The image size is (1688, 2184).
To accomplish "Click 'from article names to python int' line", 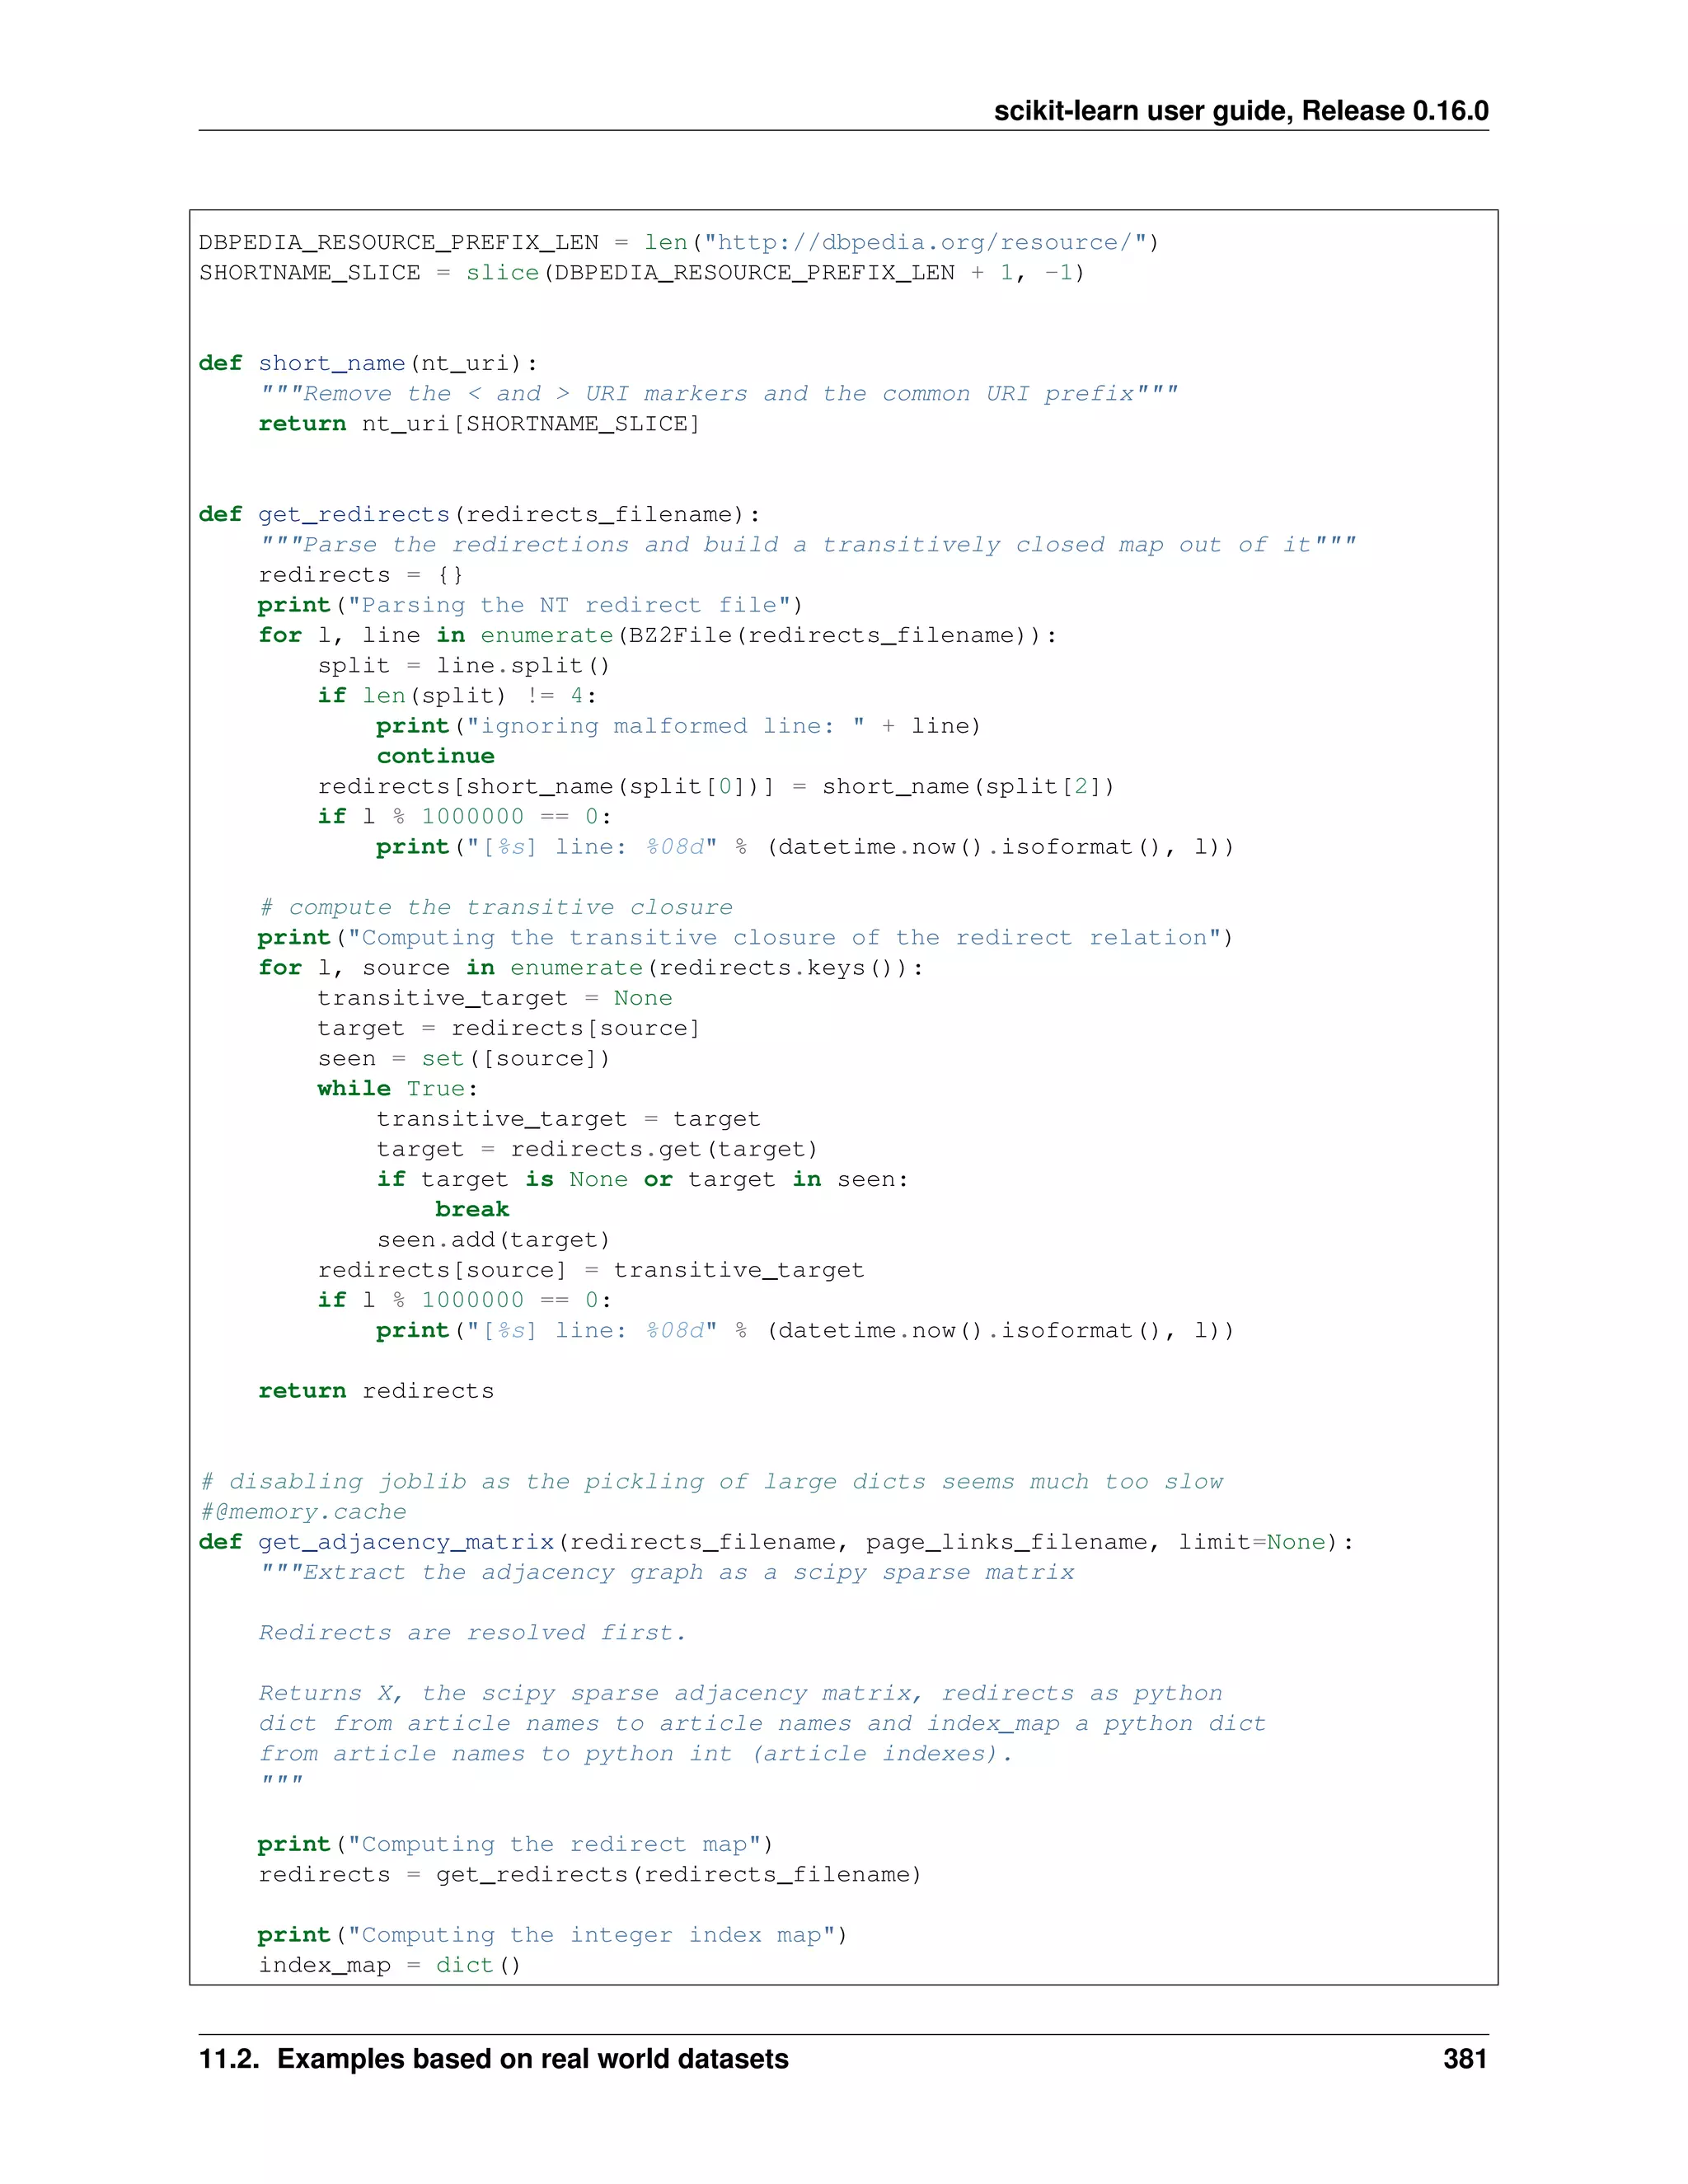I will [x=636, y=1754].
